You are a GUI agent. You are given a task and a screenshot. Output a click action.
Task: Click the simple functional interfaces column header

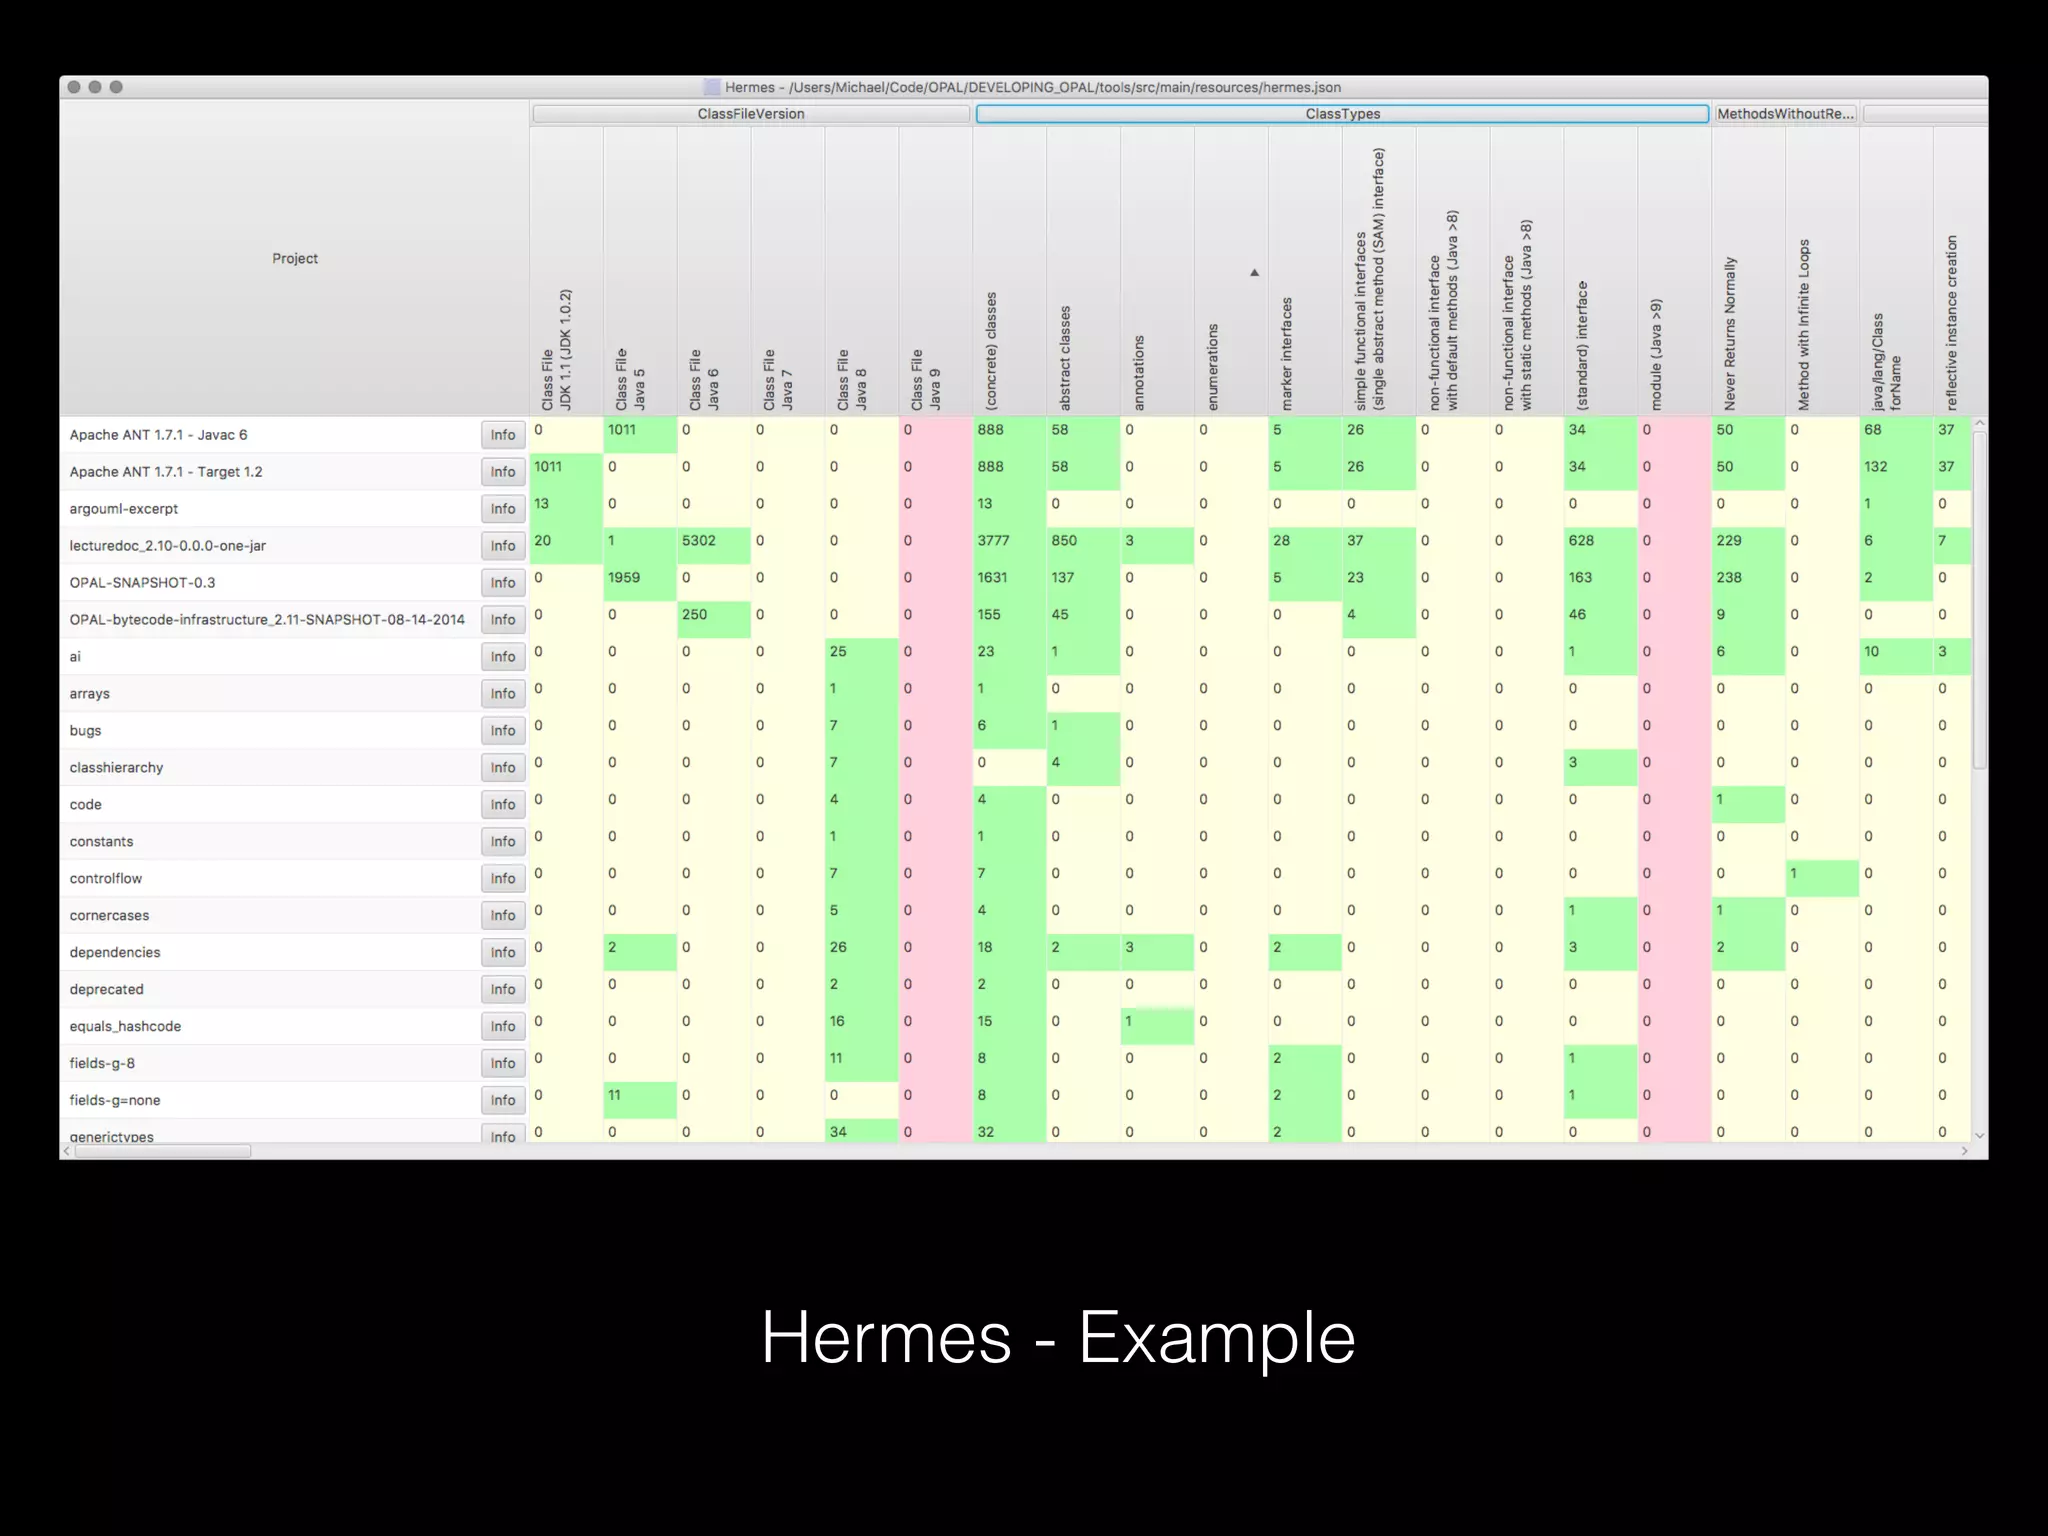pos(1379,270)
